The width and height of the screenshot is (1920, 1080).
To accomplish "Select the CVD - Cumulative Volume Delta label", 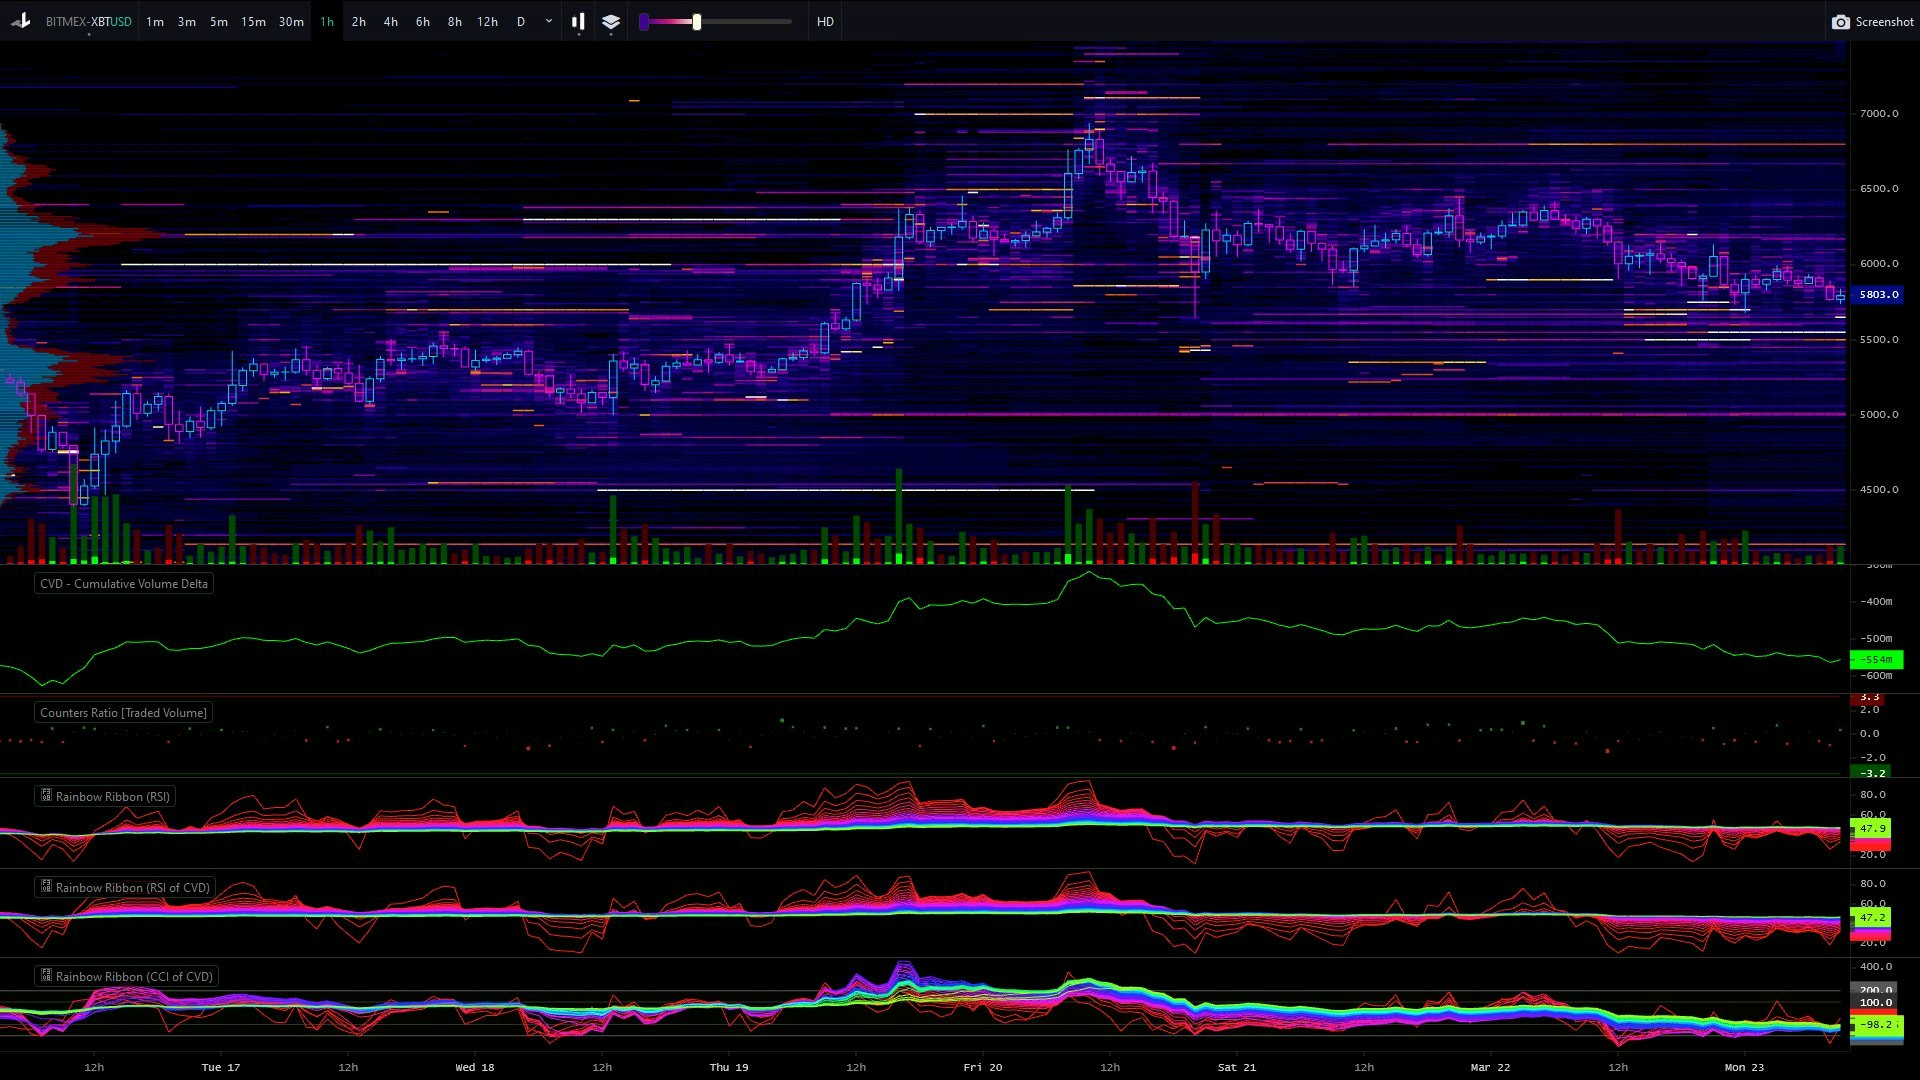I will 122,583.
